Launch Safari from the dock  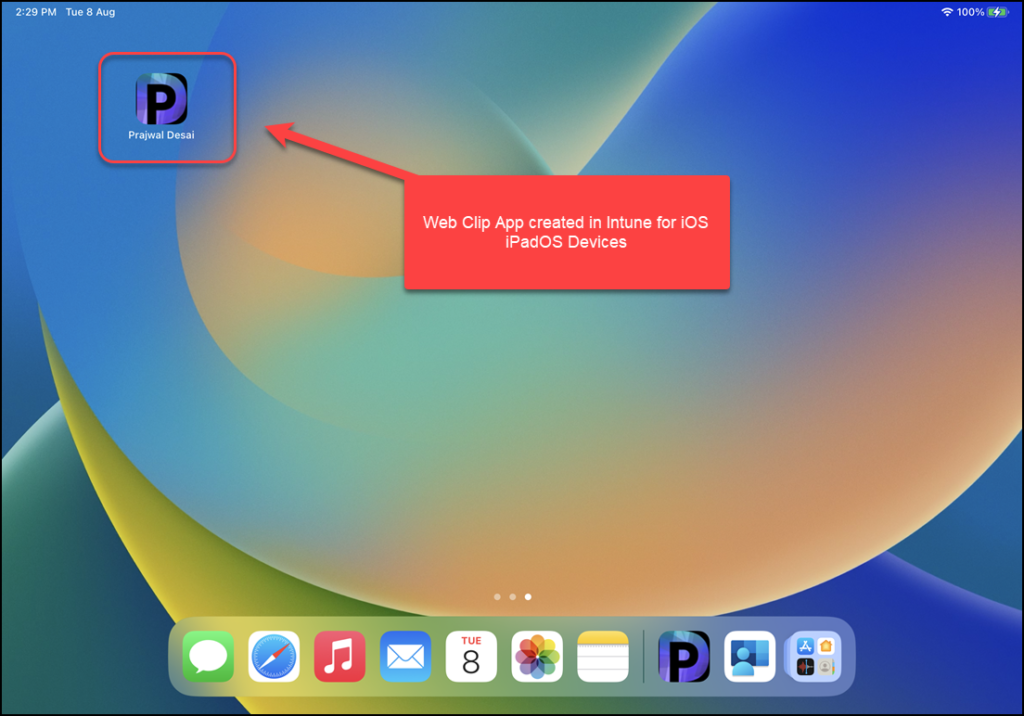[x=274, y=657]
